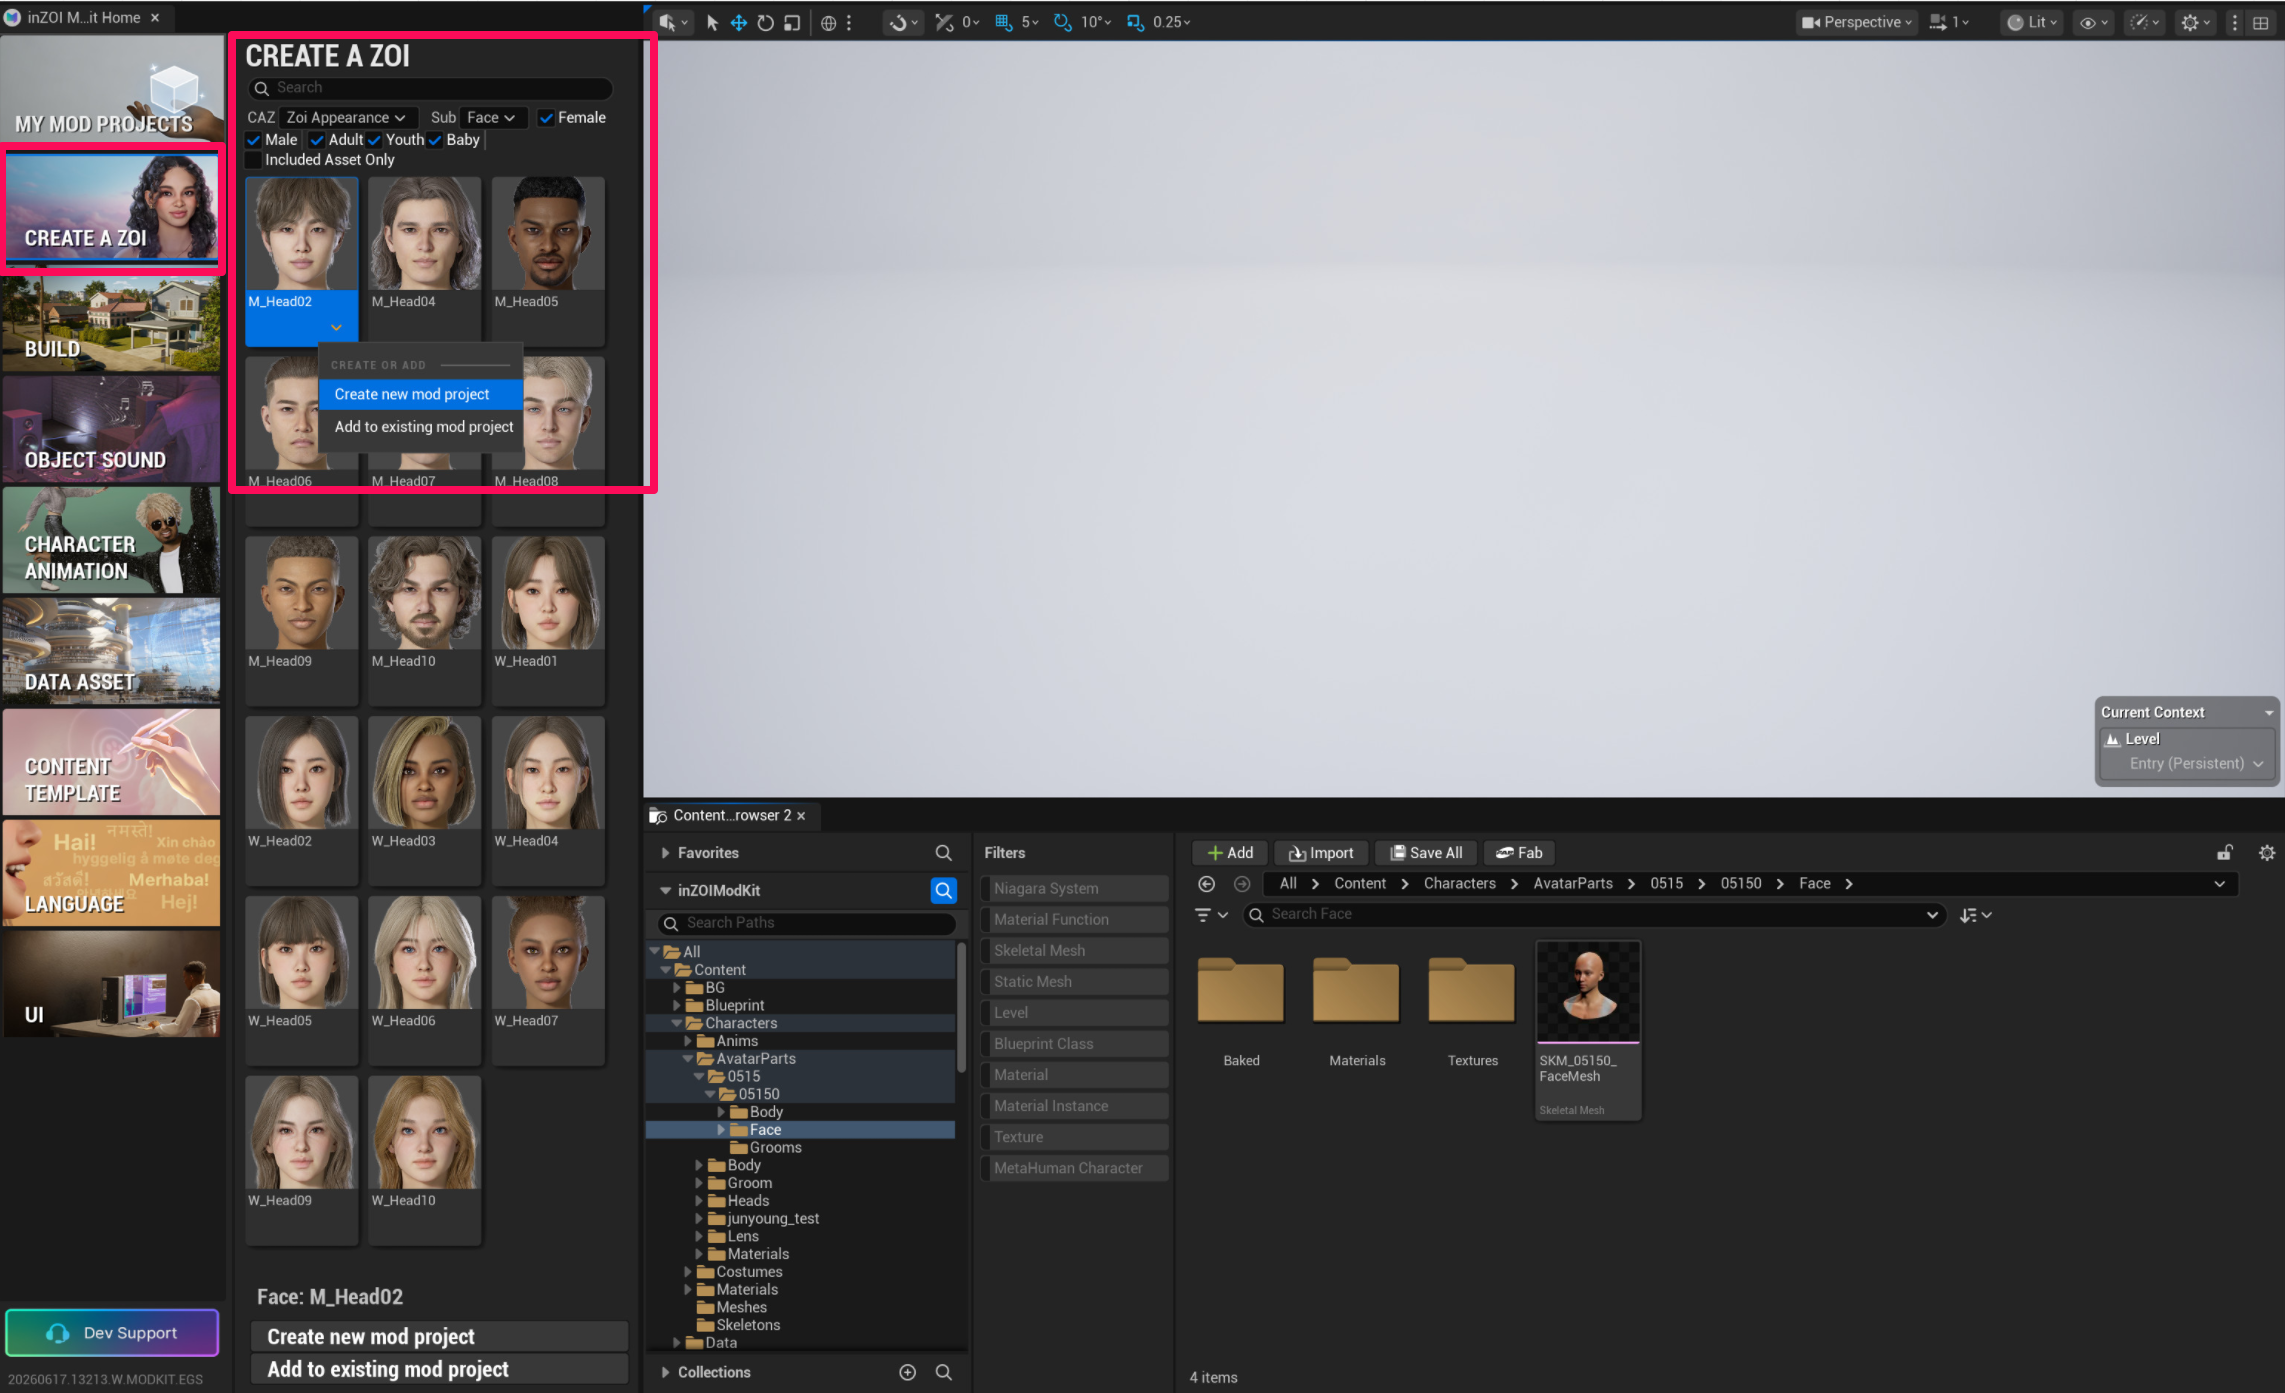Expand the Collections section
Image resolution: width=2285 pixels, height=1393 pixels.
(665, 1372)
